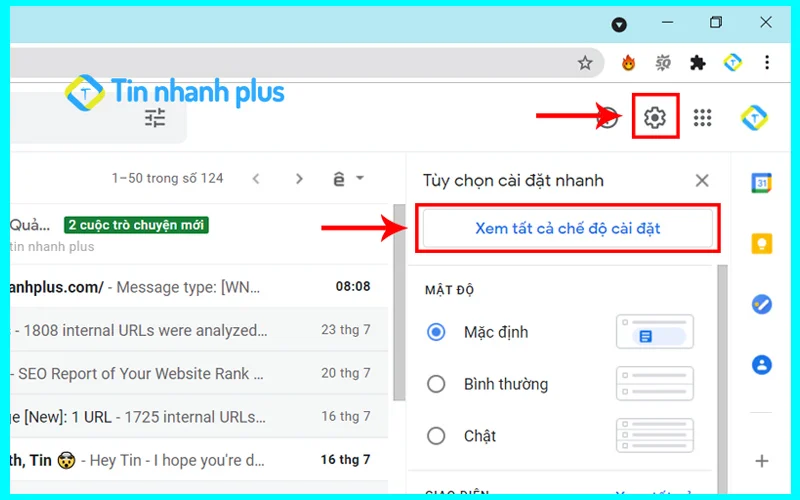Viewport: 800px width, 500px height.
Task: Open Contacts side panel
Action: [762, 365]
